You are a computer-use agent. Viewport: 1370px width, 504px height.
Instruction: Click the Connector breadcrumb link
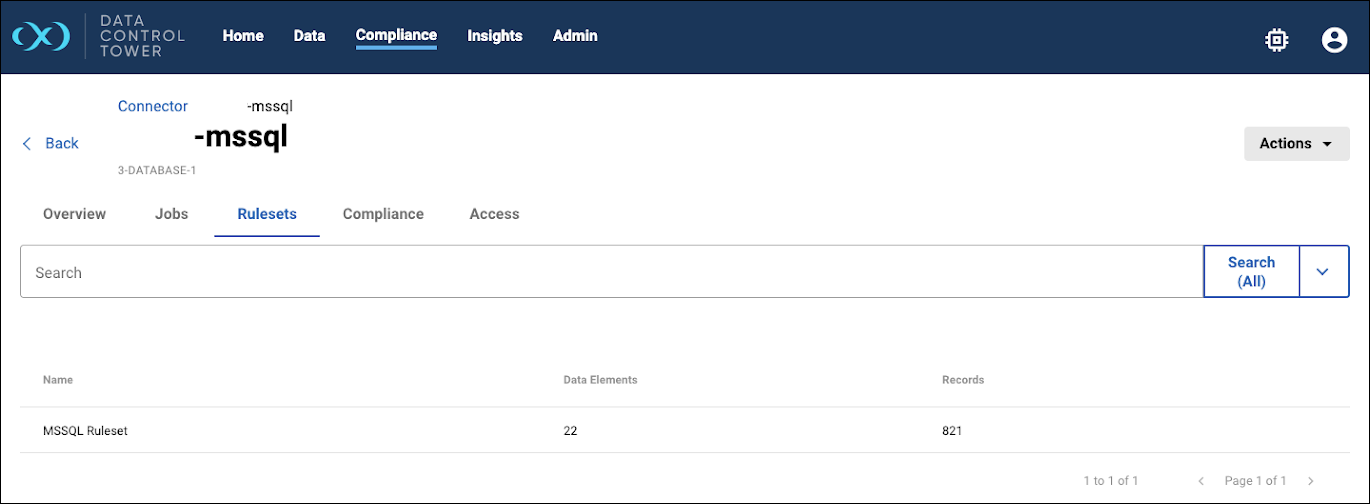tap(152, 106)
